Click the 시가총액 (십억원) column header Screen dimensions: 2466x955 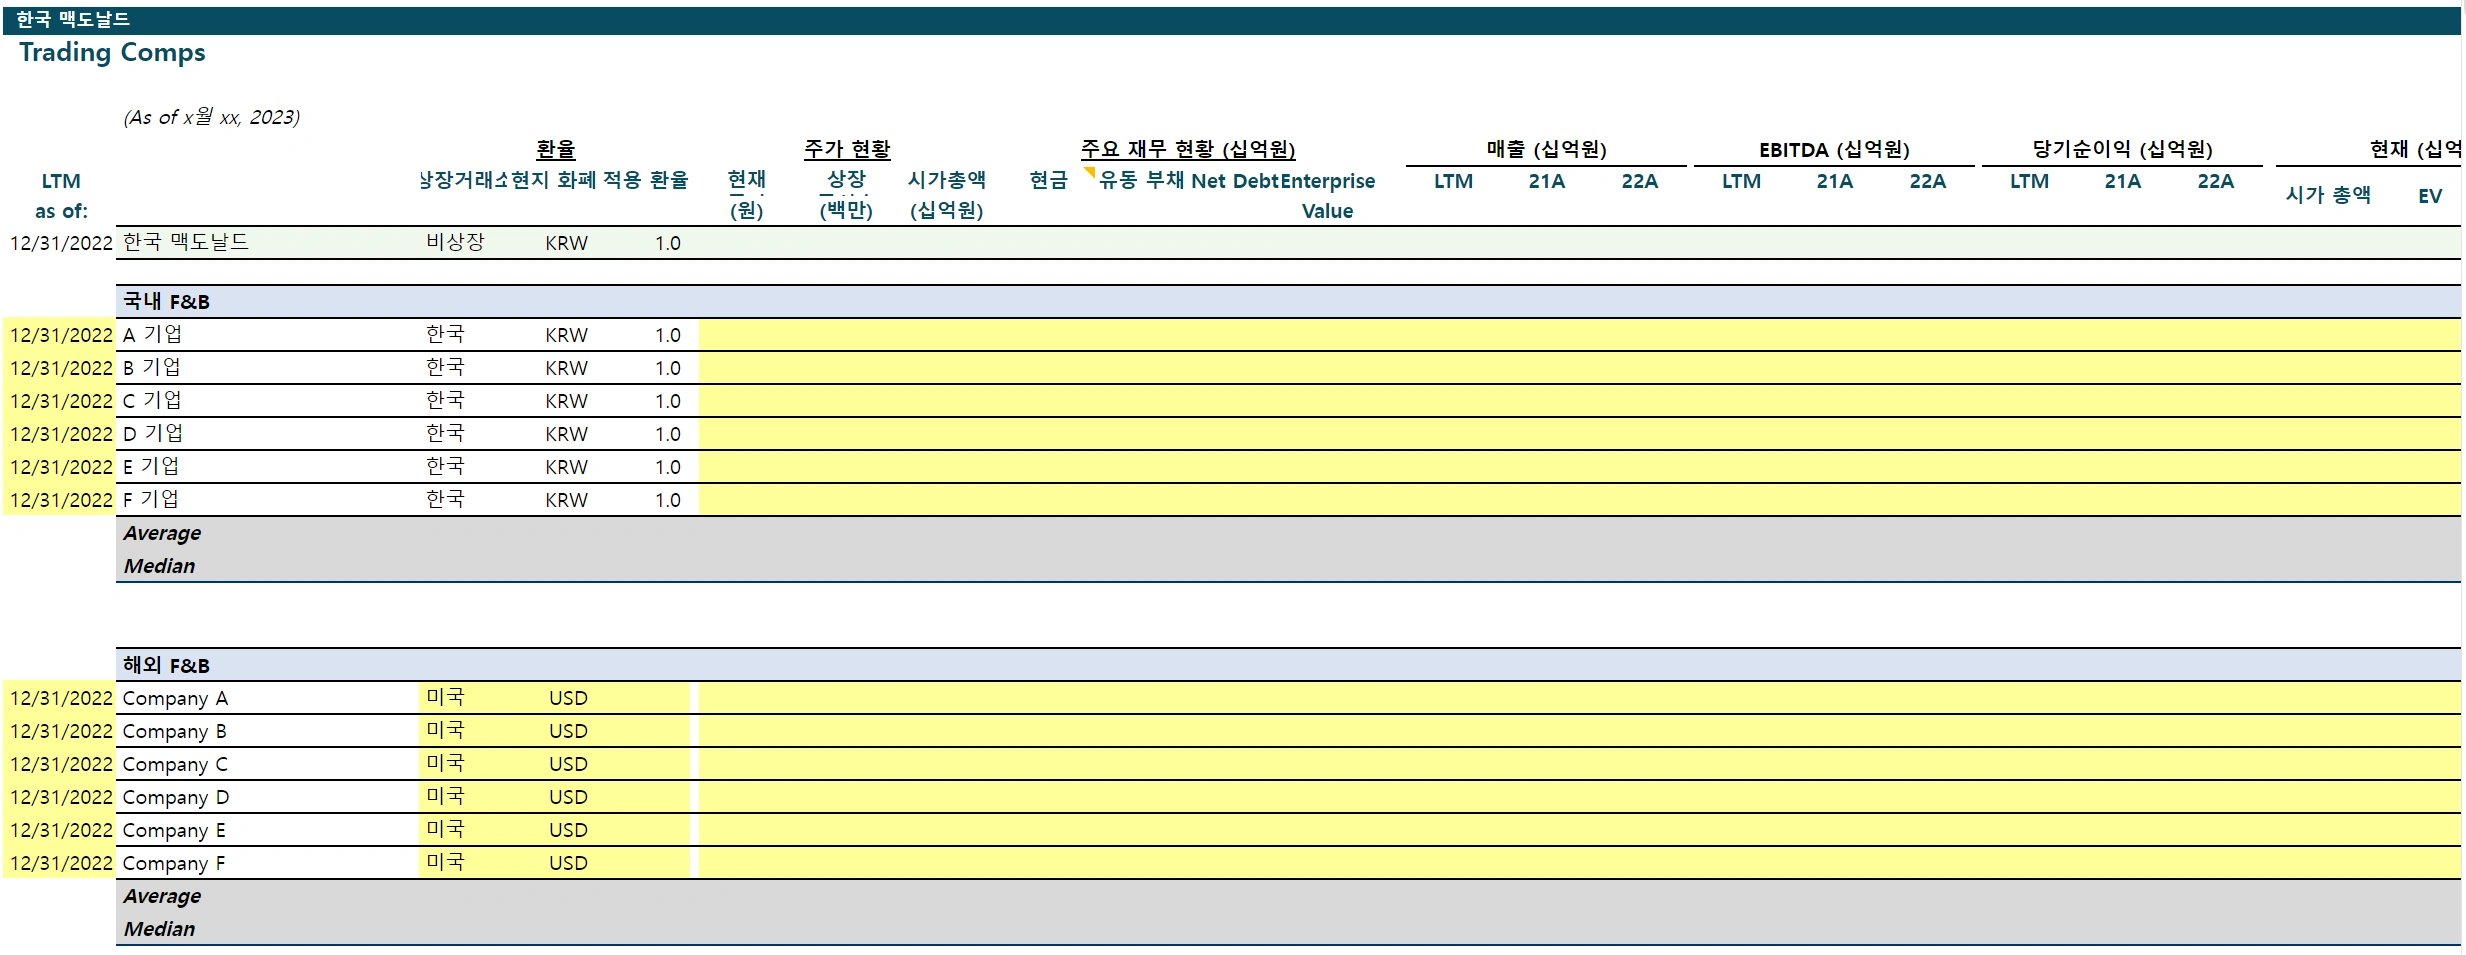[946, 195]
